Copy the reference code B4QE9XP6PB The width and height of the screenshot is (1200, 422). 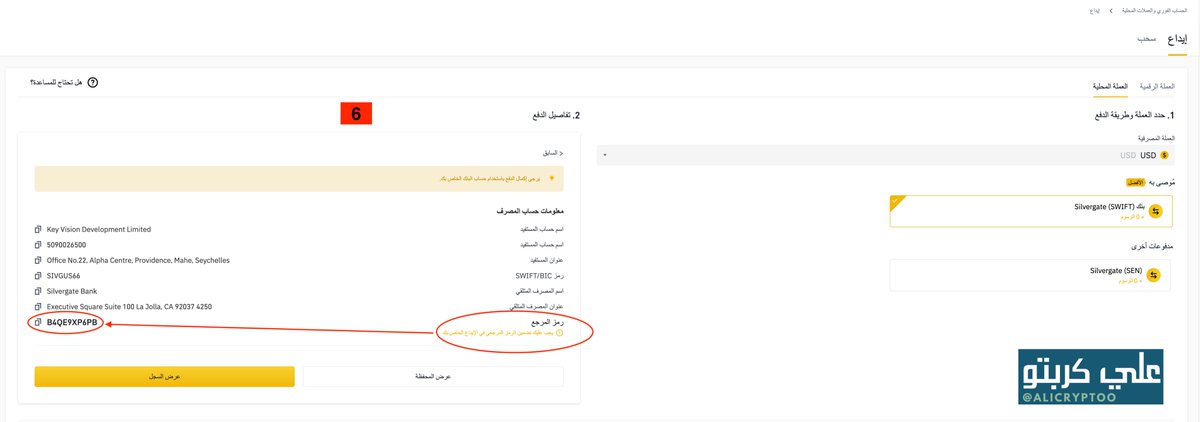[x=37, y=322]
